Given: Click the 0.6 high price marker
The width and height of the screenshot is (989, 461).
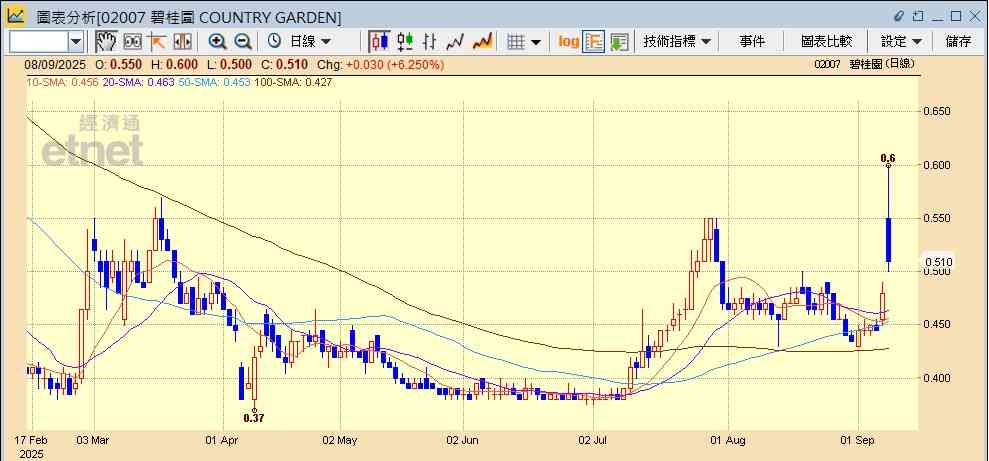Looking at the screenshot, I should (x=888, y=158).
